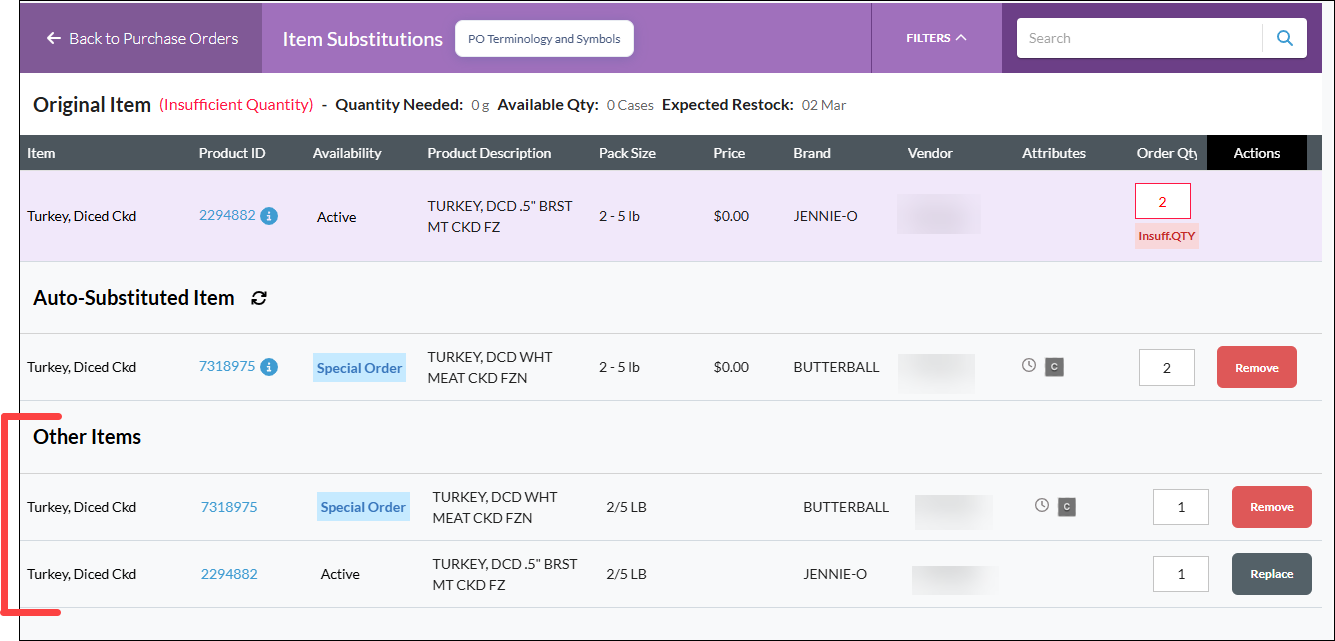This screenshot has width=1335, height=641.
Task: Remove Butterball item under Other Items
Action: point(1272,507)
